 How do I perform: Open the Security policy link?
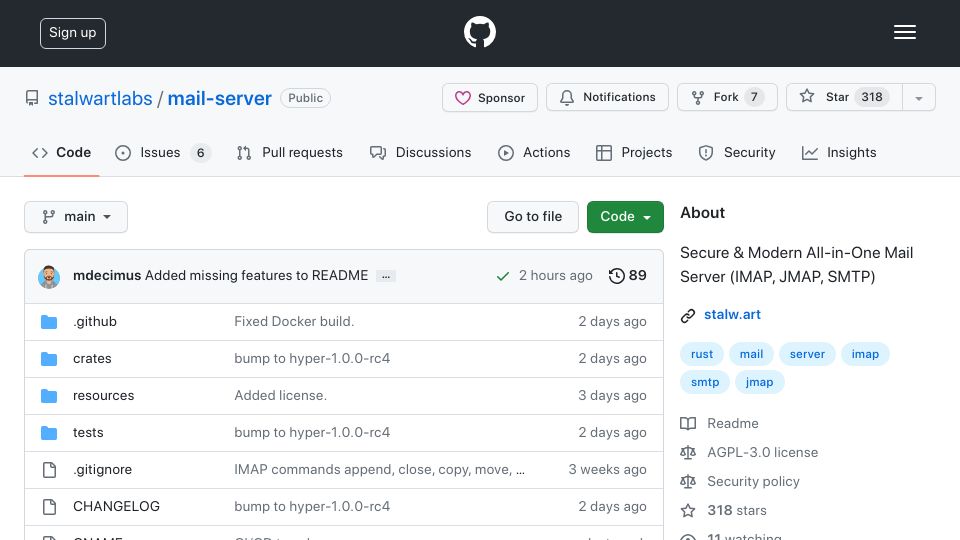coord(753,482)
